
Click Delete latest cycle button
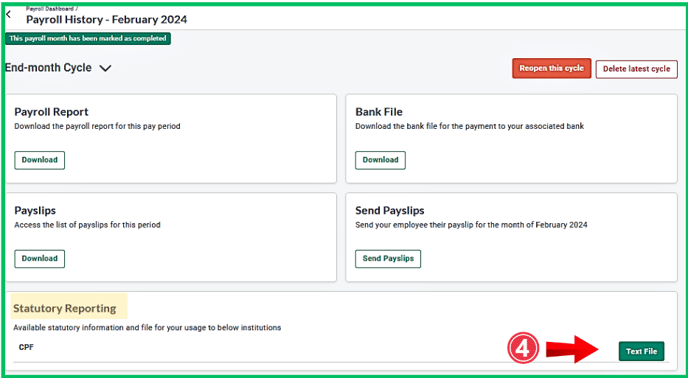tap(636, 69)
